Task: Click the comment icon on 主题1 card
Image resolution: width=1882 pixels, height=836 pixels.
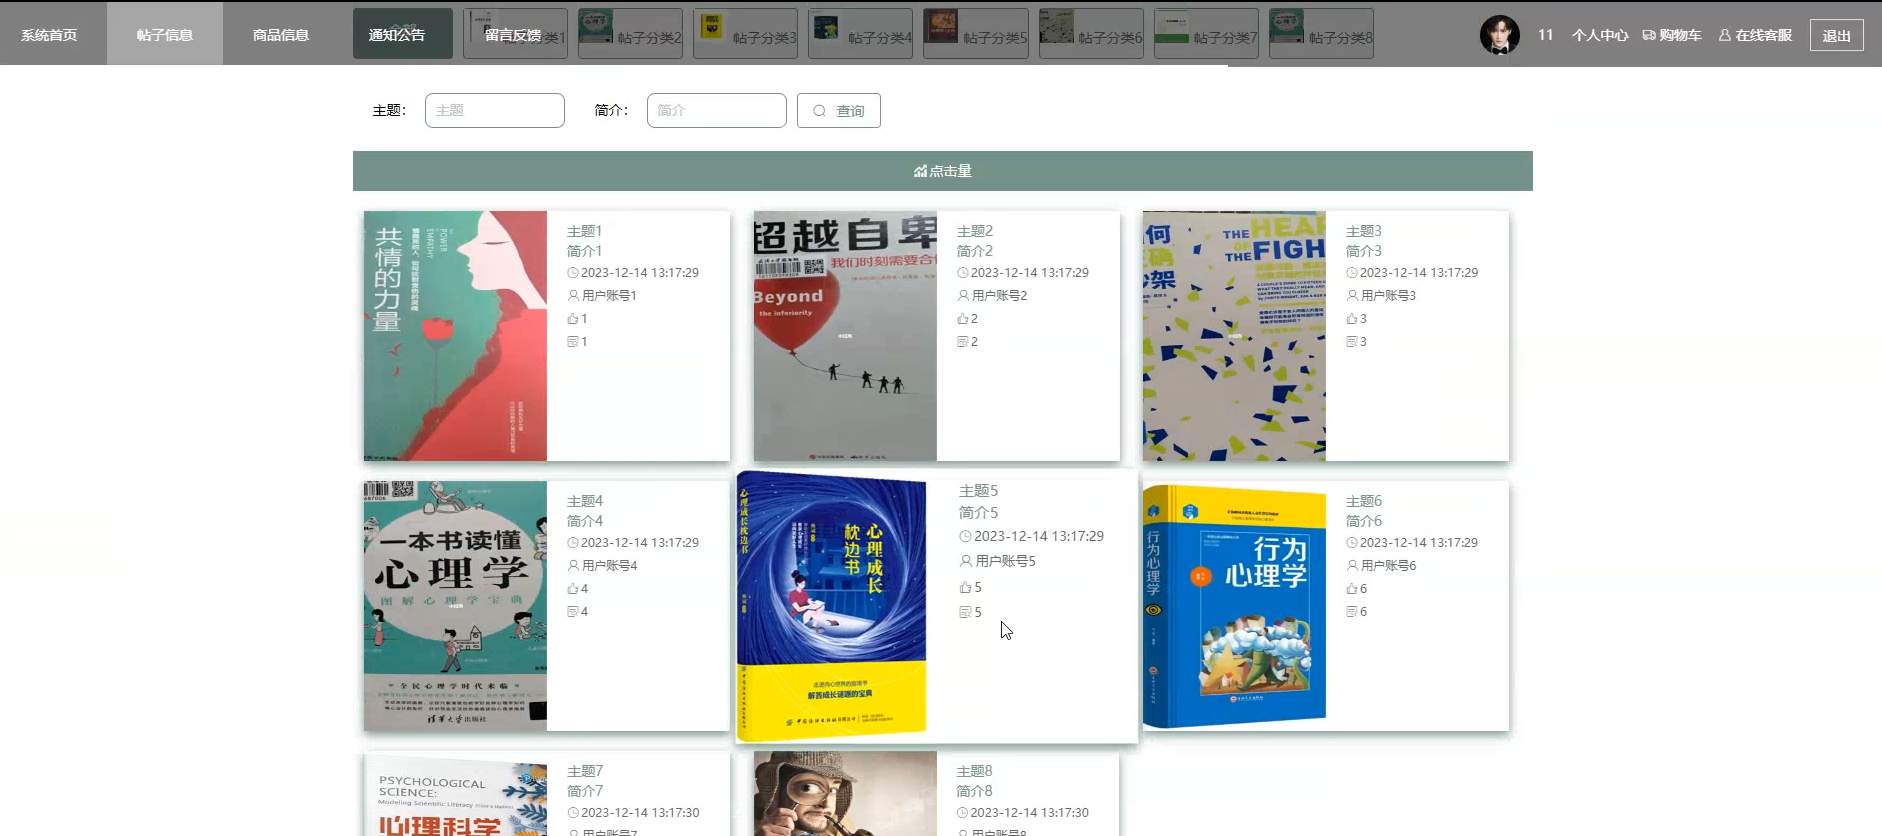Action: tap(573, 342)
